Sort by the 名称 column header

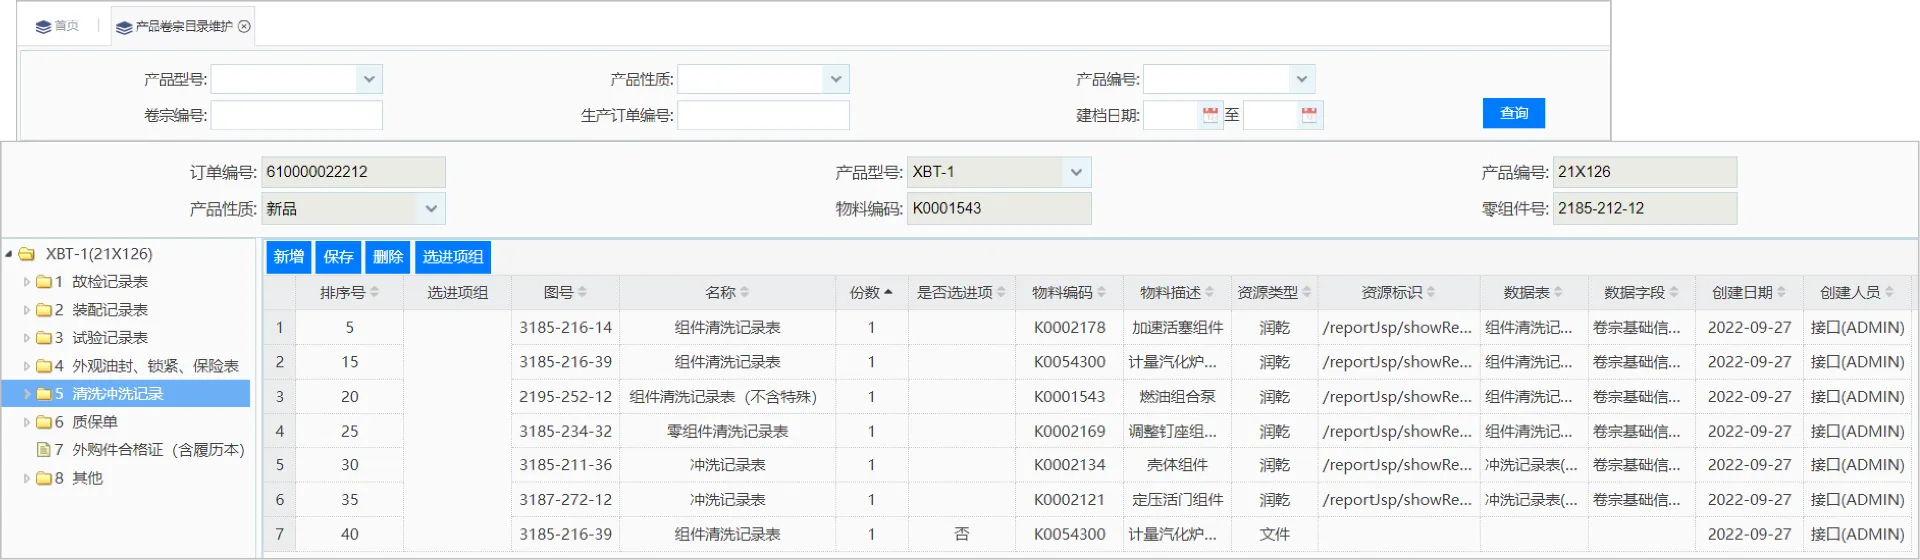coord(727,292)
